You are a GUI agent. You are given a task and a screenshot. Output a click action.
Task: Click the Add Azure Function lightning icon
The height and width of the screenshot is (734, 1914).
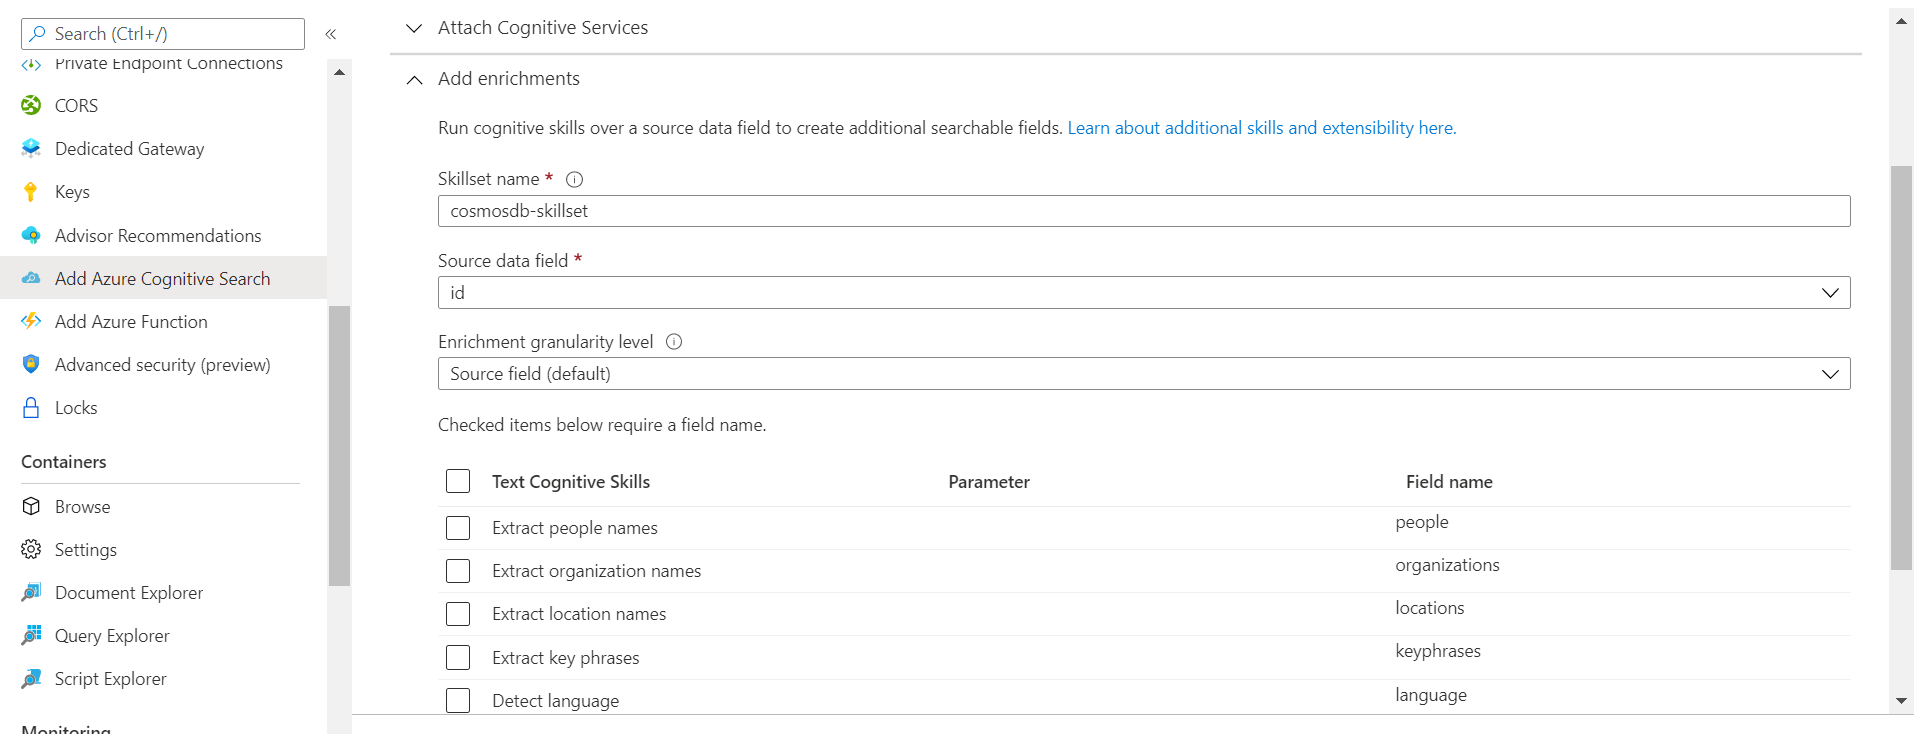tap(32, 321)
